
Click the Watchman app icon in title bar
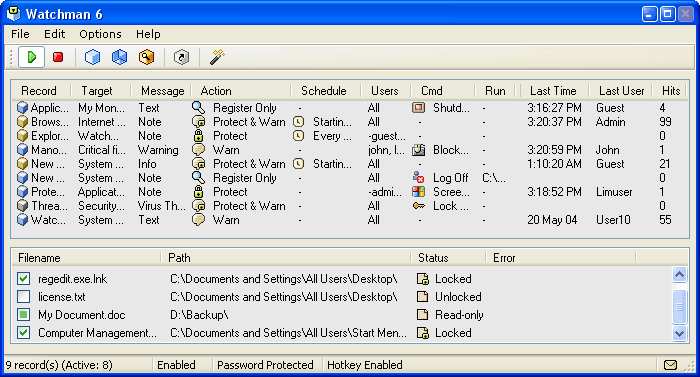(13, 14)
